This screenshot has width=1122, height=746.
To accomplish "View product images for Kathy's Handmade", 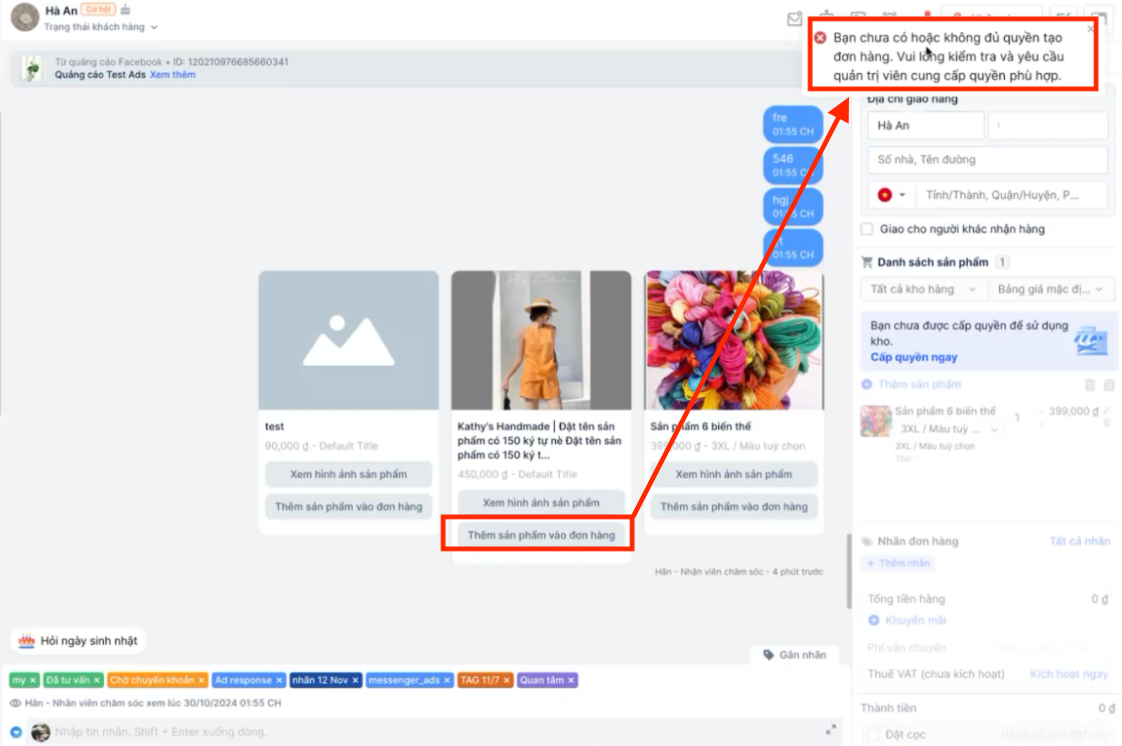I will click(x=541, y=503).
